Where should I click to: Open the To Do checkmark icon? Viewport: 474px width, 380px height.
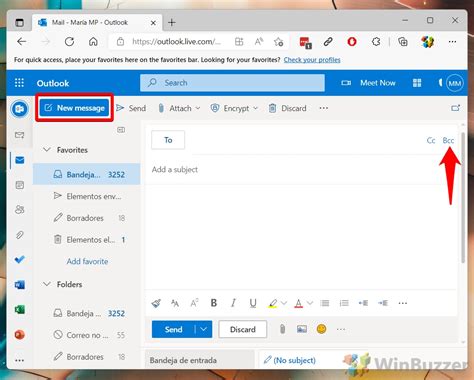point(20,259)
